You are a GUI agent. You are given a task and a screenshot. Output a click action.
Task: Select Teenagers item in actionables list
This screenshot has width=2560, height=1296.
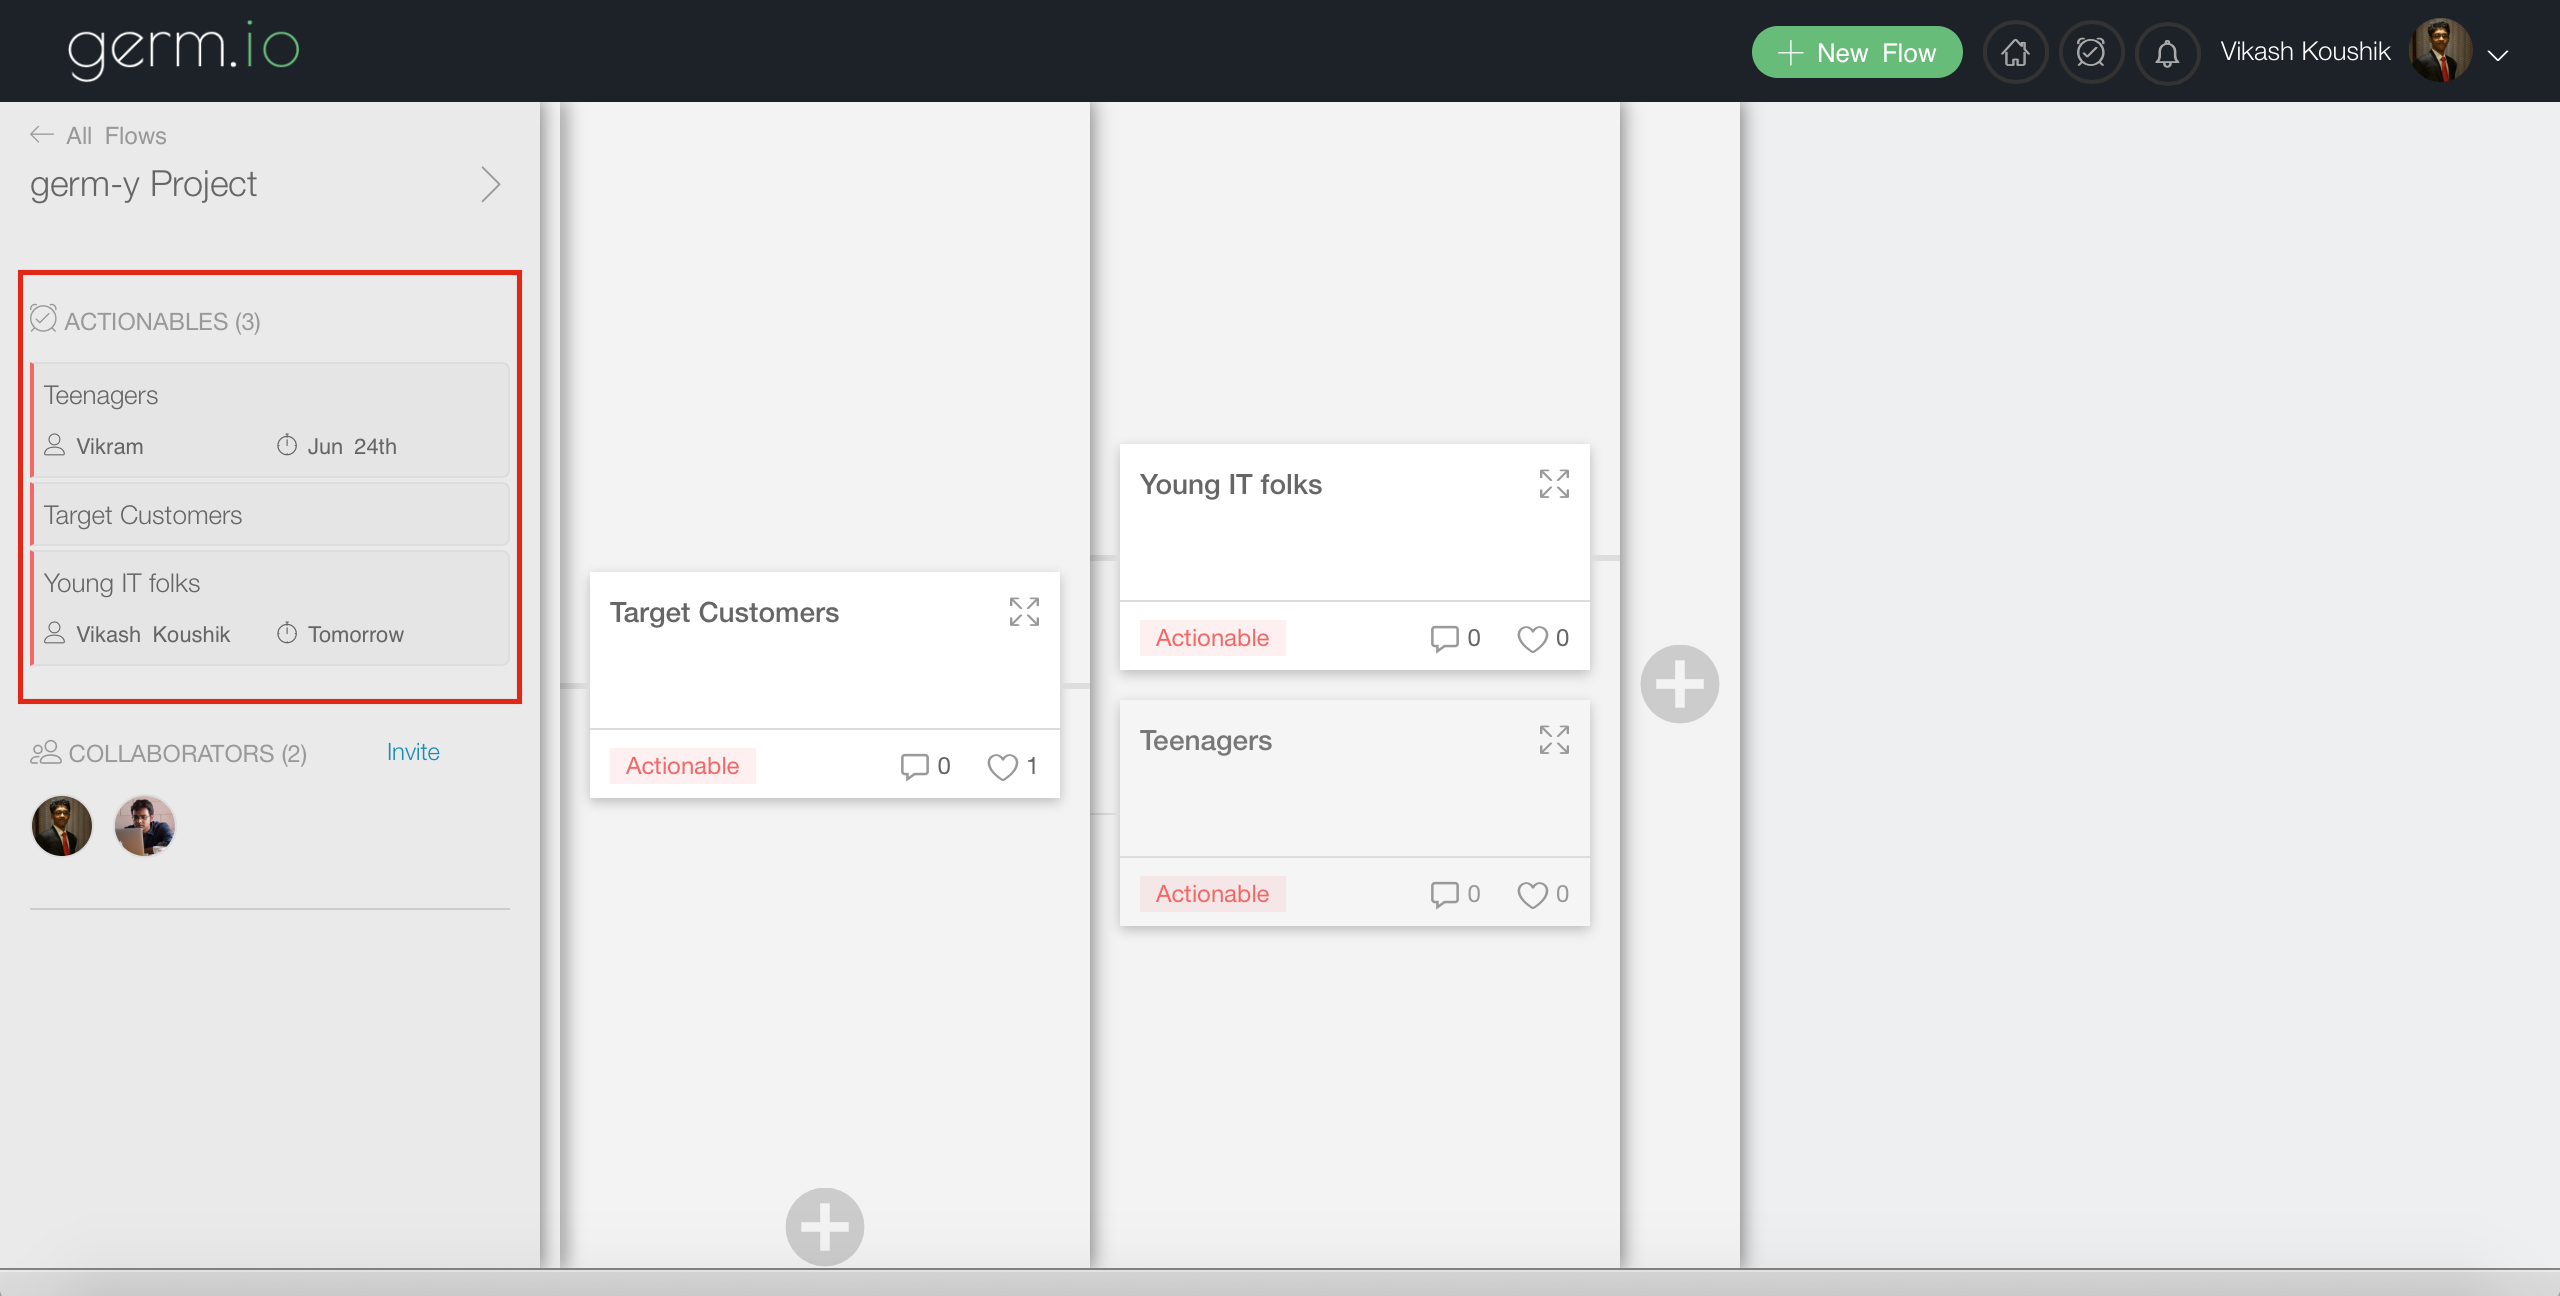tap(270, 420)
